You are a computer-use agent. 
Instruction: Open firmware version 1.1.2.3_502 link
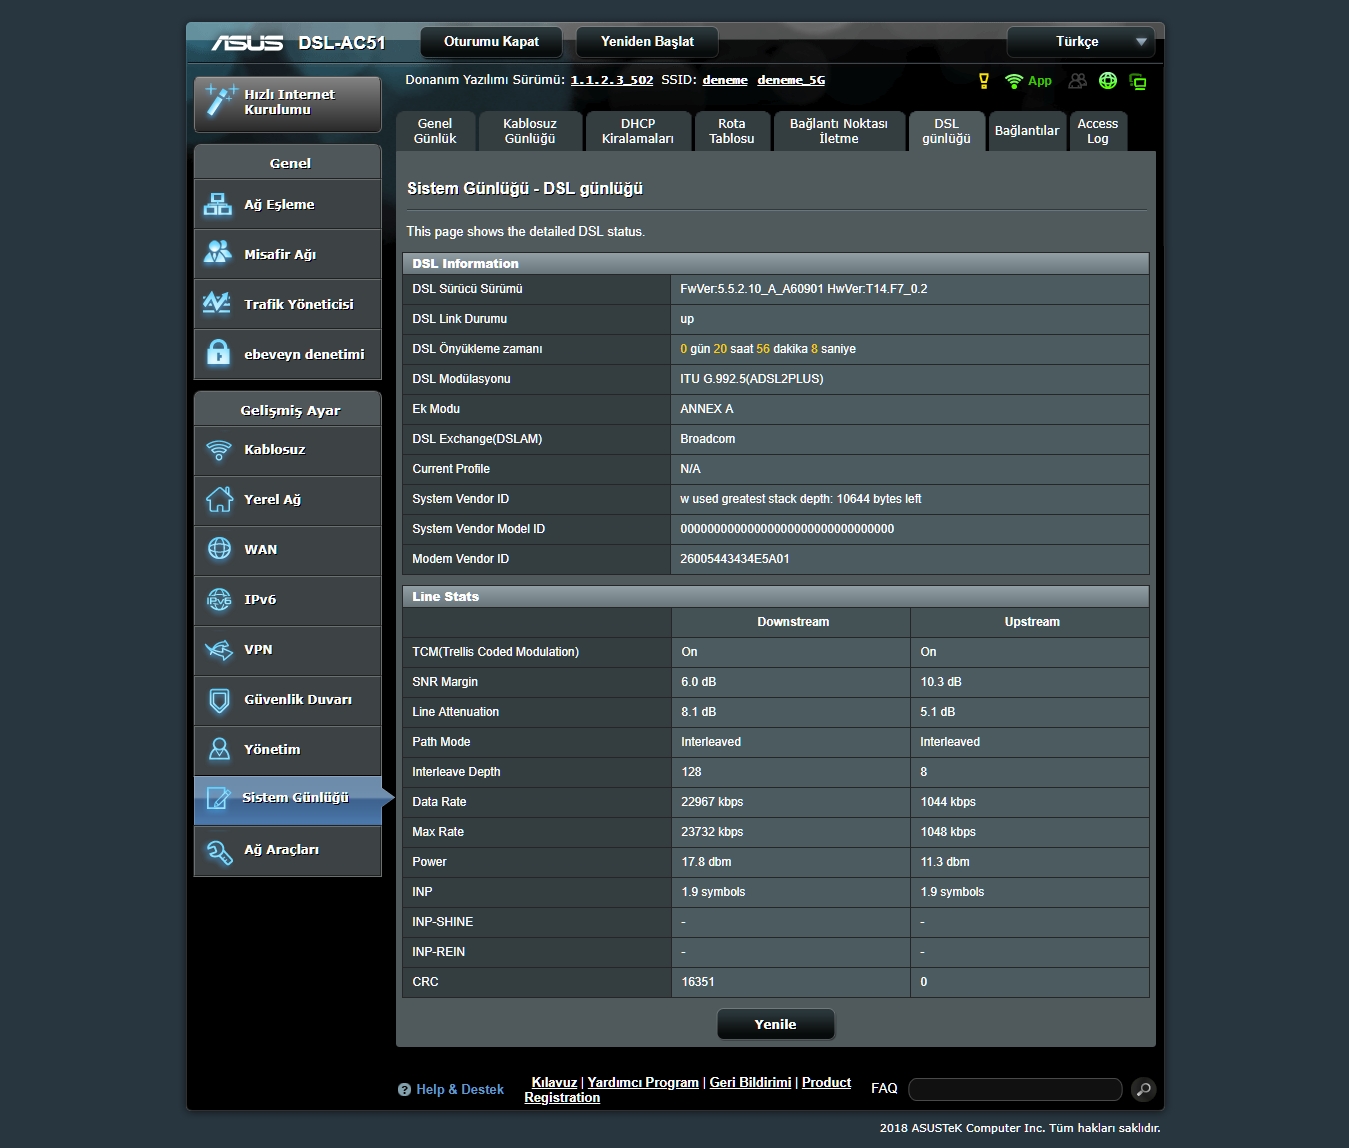[x=611, y=80]
